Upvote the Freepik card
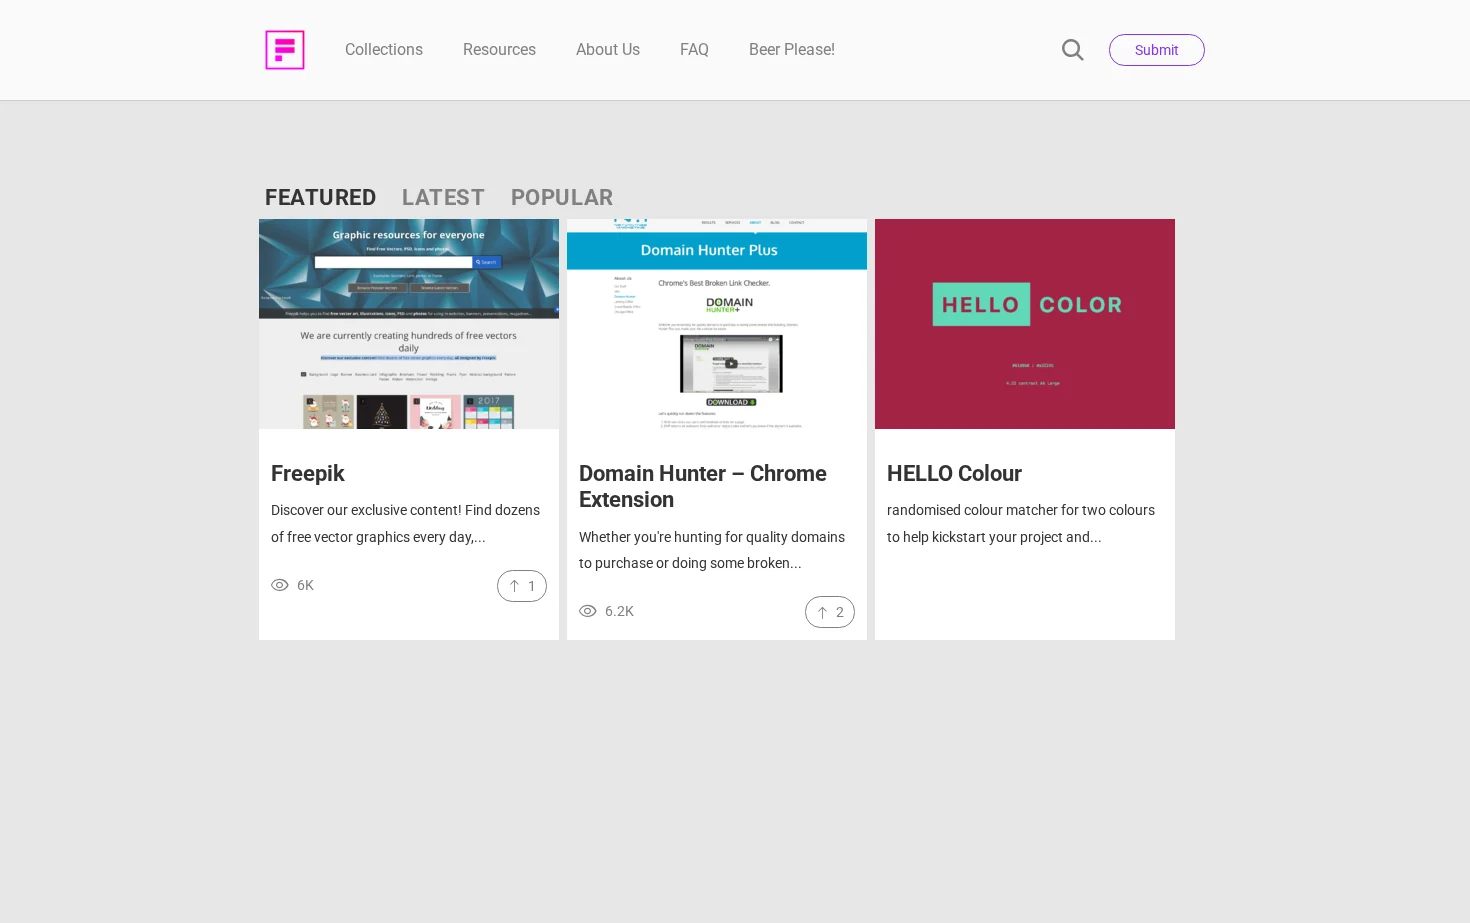The height and width of the screenshot is (923, 1470). [522, 586]
